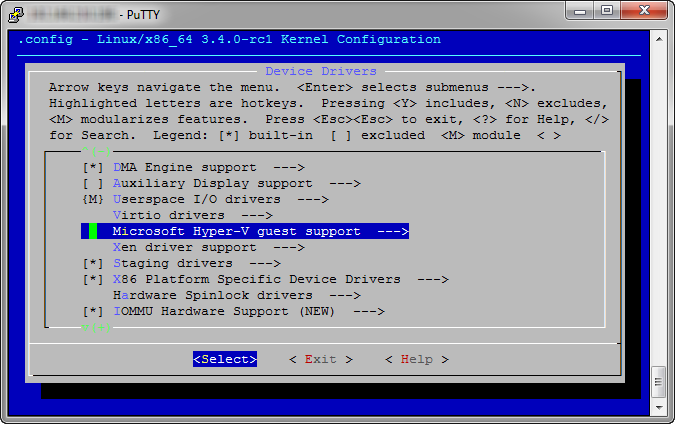Open the Virtio drivers submenu

[178, 216]
